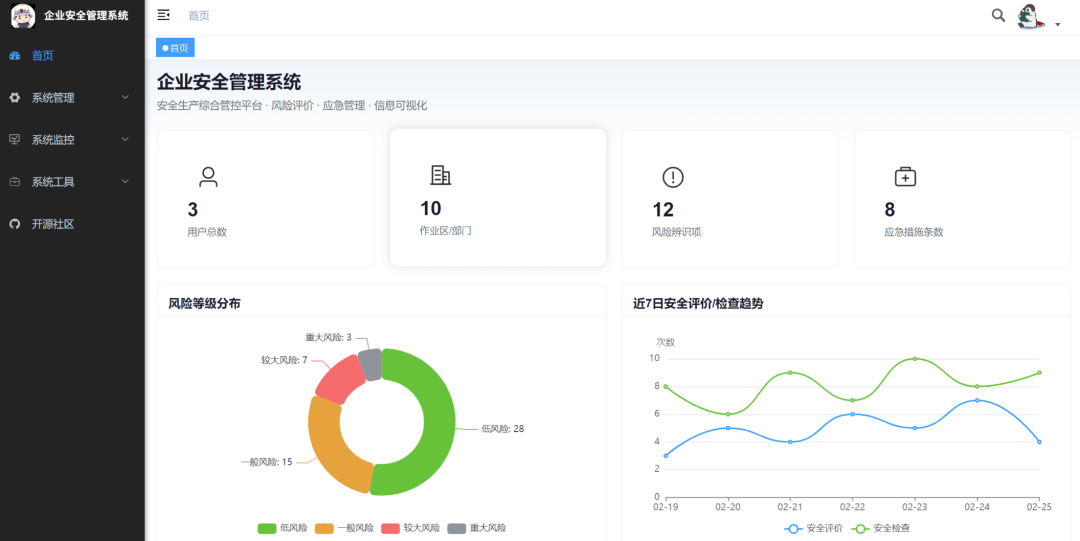Click the monitor icon for 系统监控
This screenshot has height=541, width=1080.
pyautogui.click(x=14, y=140)
